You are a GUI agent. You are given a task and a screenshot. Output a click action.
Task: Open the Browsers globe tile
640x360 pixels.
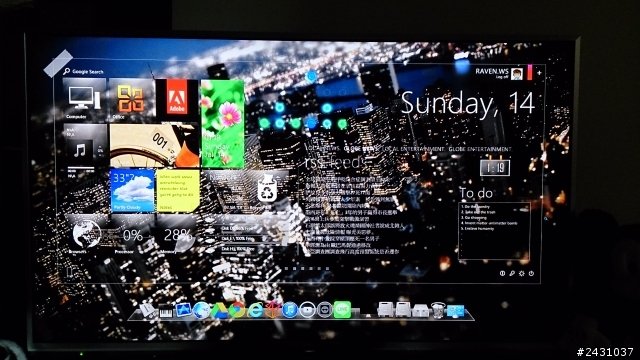click(x=86, y=236)
